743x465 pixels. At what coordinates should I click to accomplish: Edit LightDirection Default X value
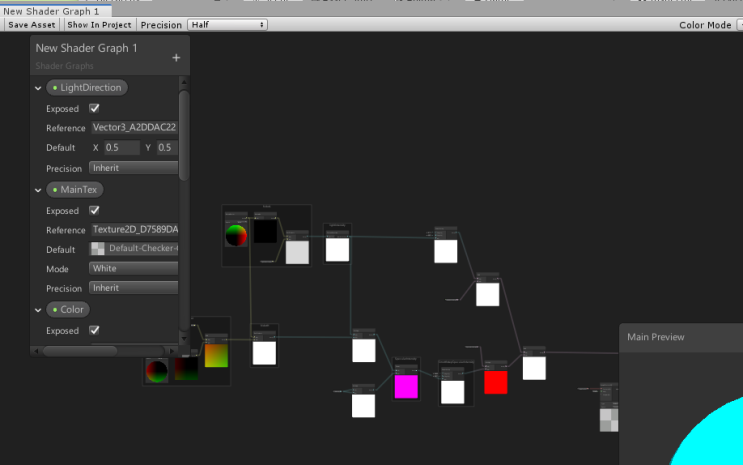(x=122, y=147)
